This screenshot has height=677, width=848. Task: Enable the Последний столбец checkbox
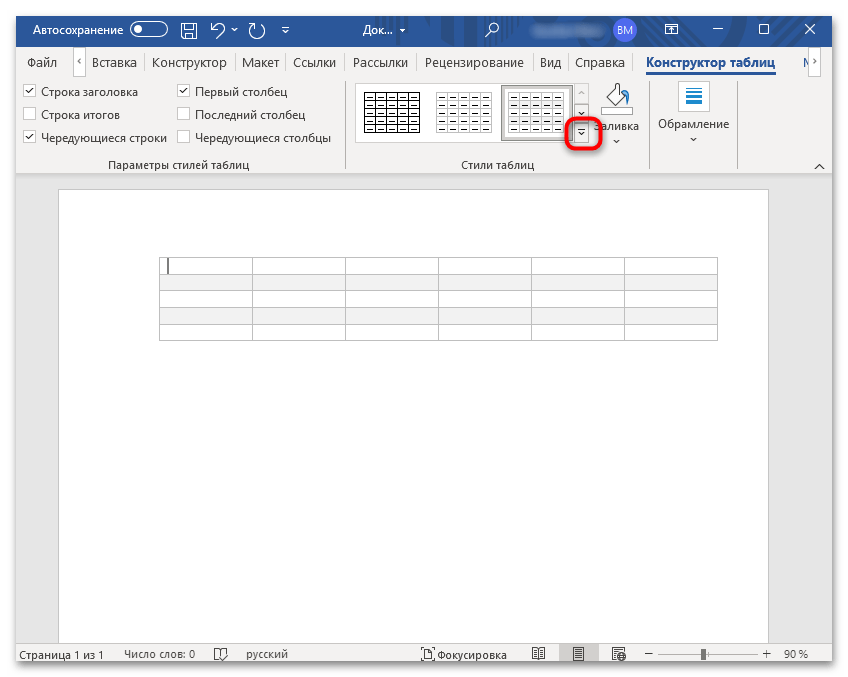[184, 115]
